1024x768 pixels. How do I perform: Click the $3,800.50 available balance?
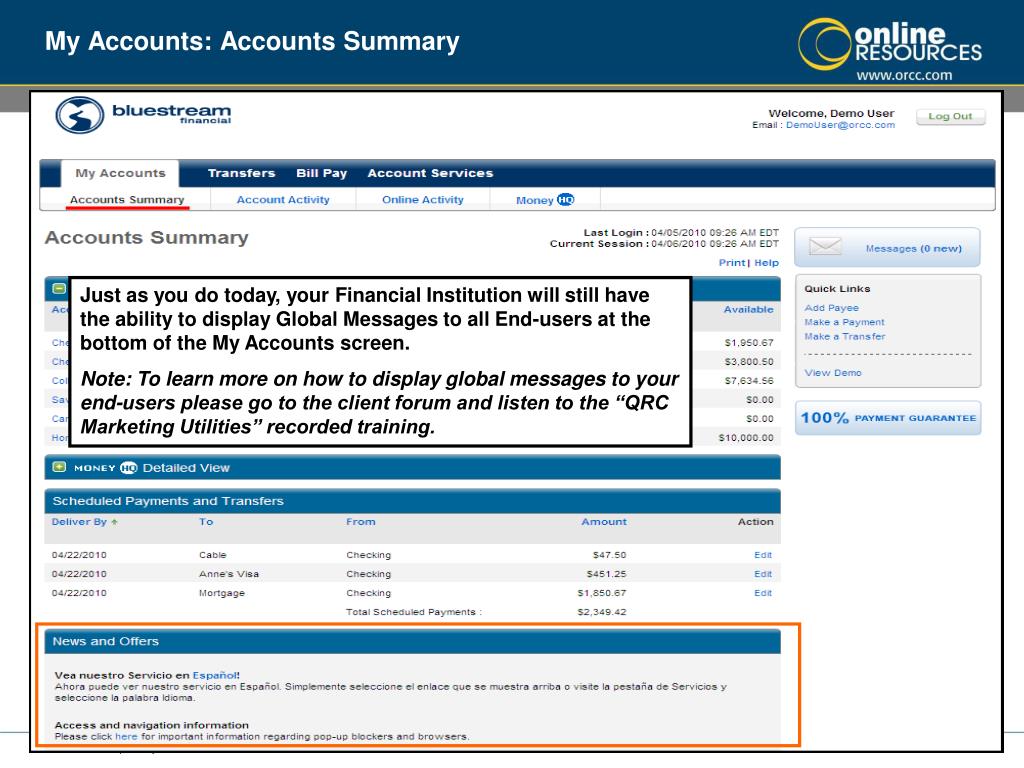click(x=749, y=362)
